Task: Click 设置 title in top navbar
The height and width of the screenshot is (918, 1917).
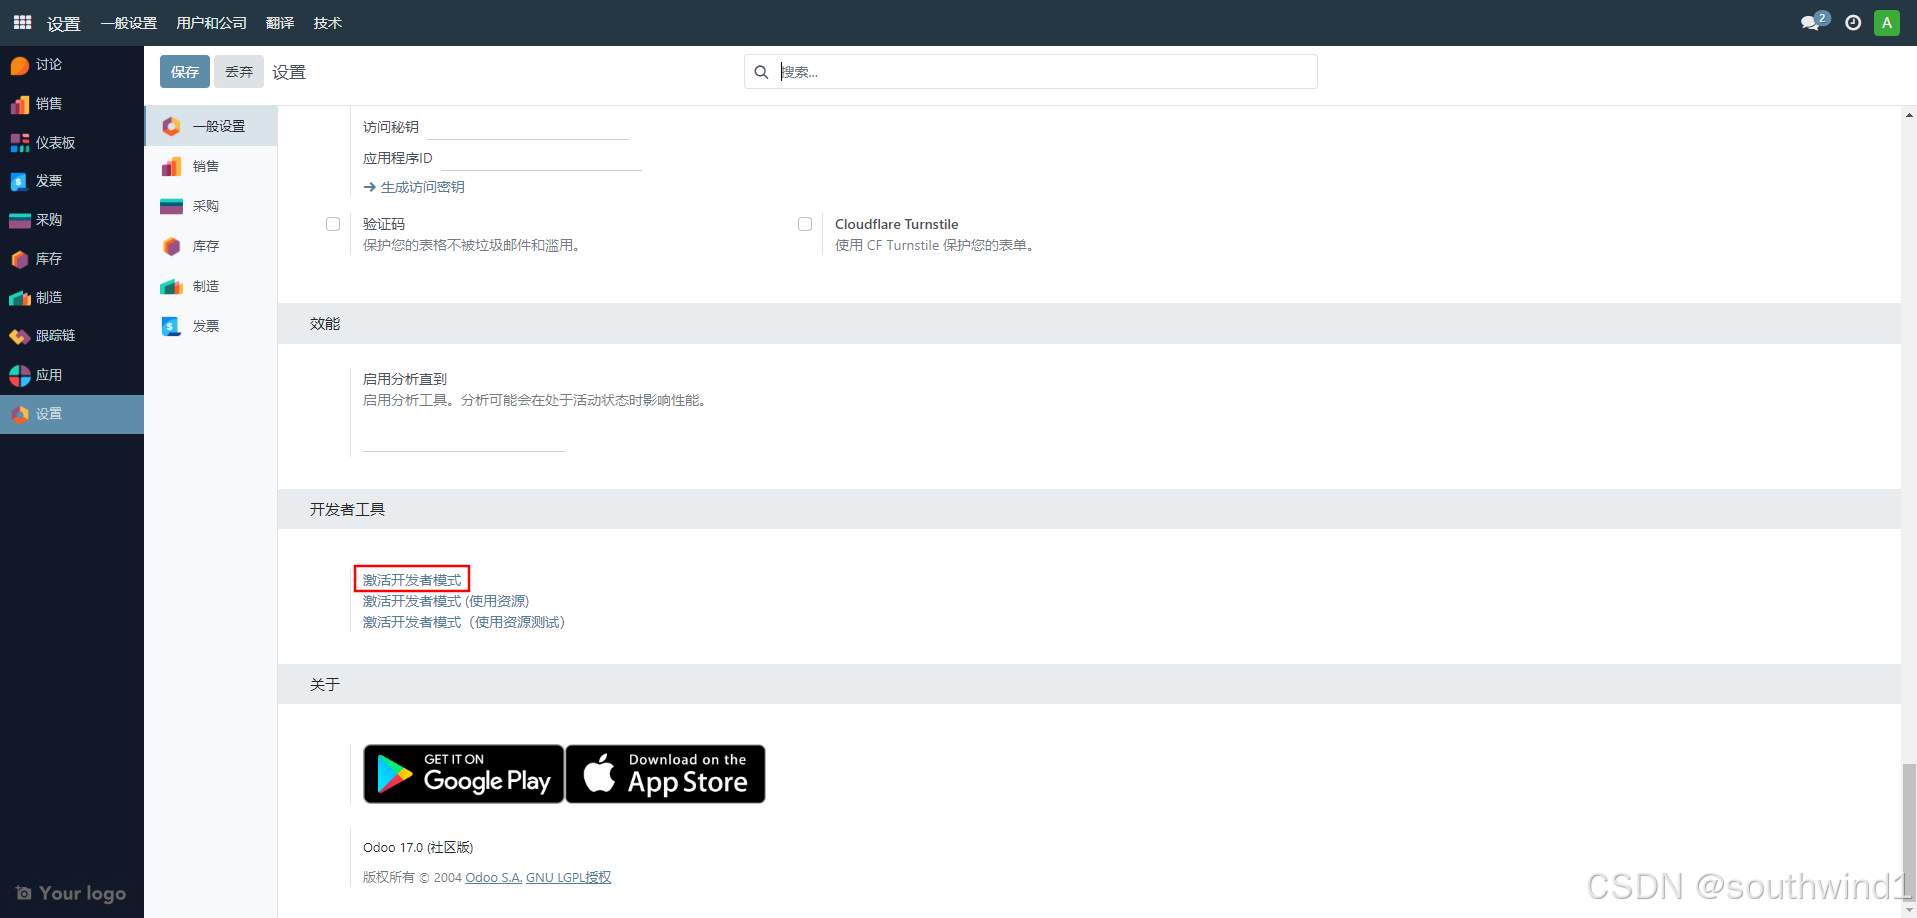Action: [x=63, y=23]
